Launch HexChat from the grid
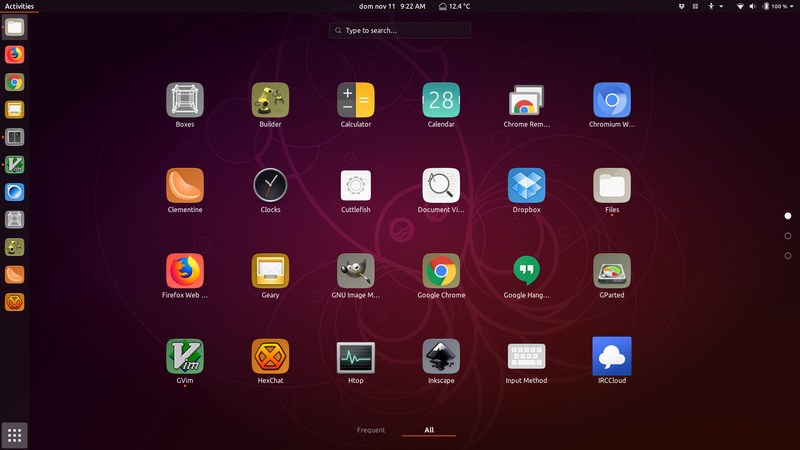The image size is (800, 450). click(270, 356)
